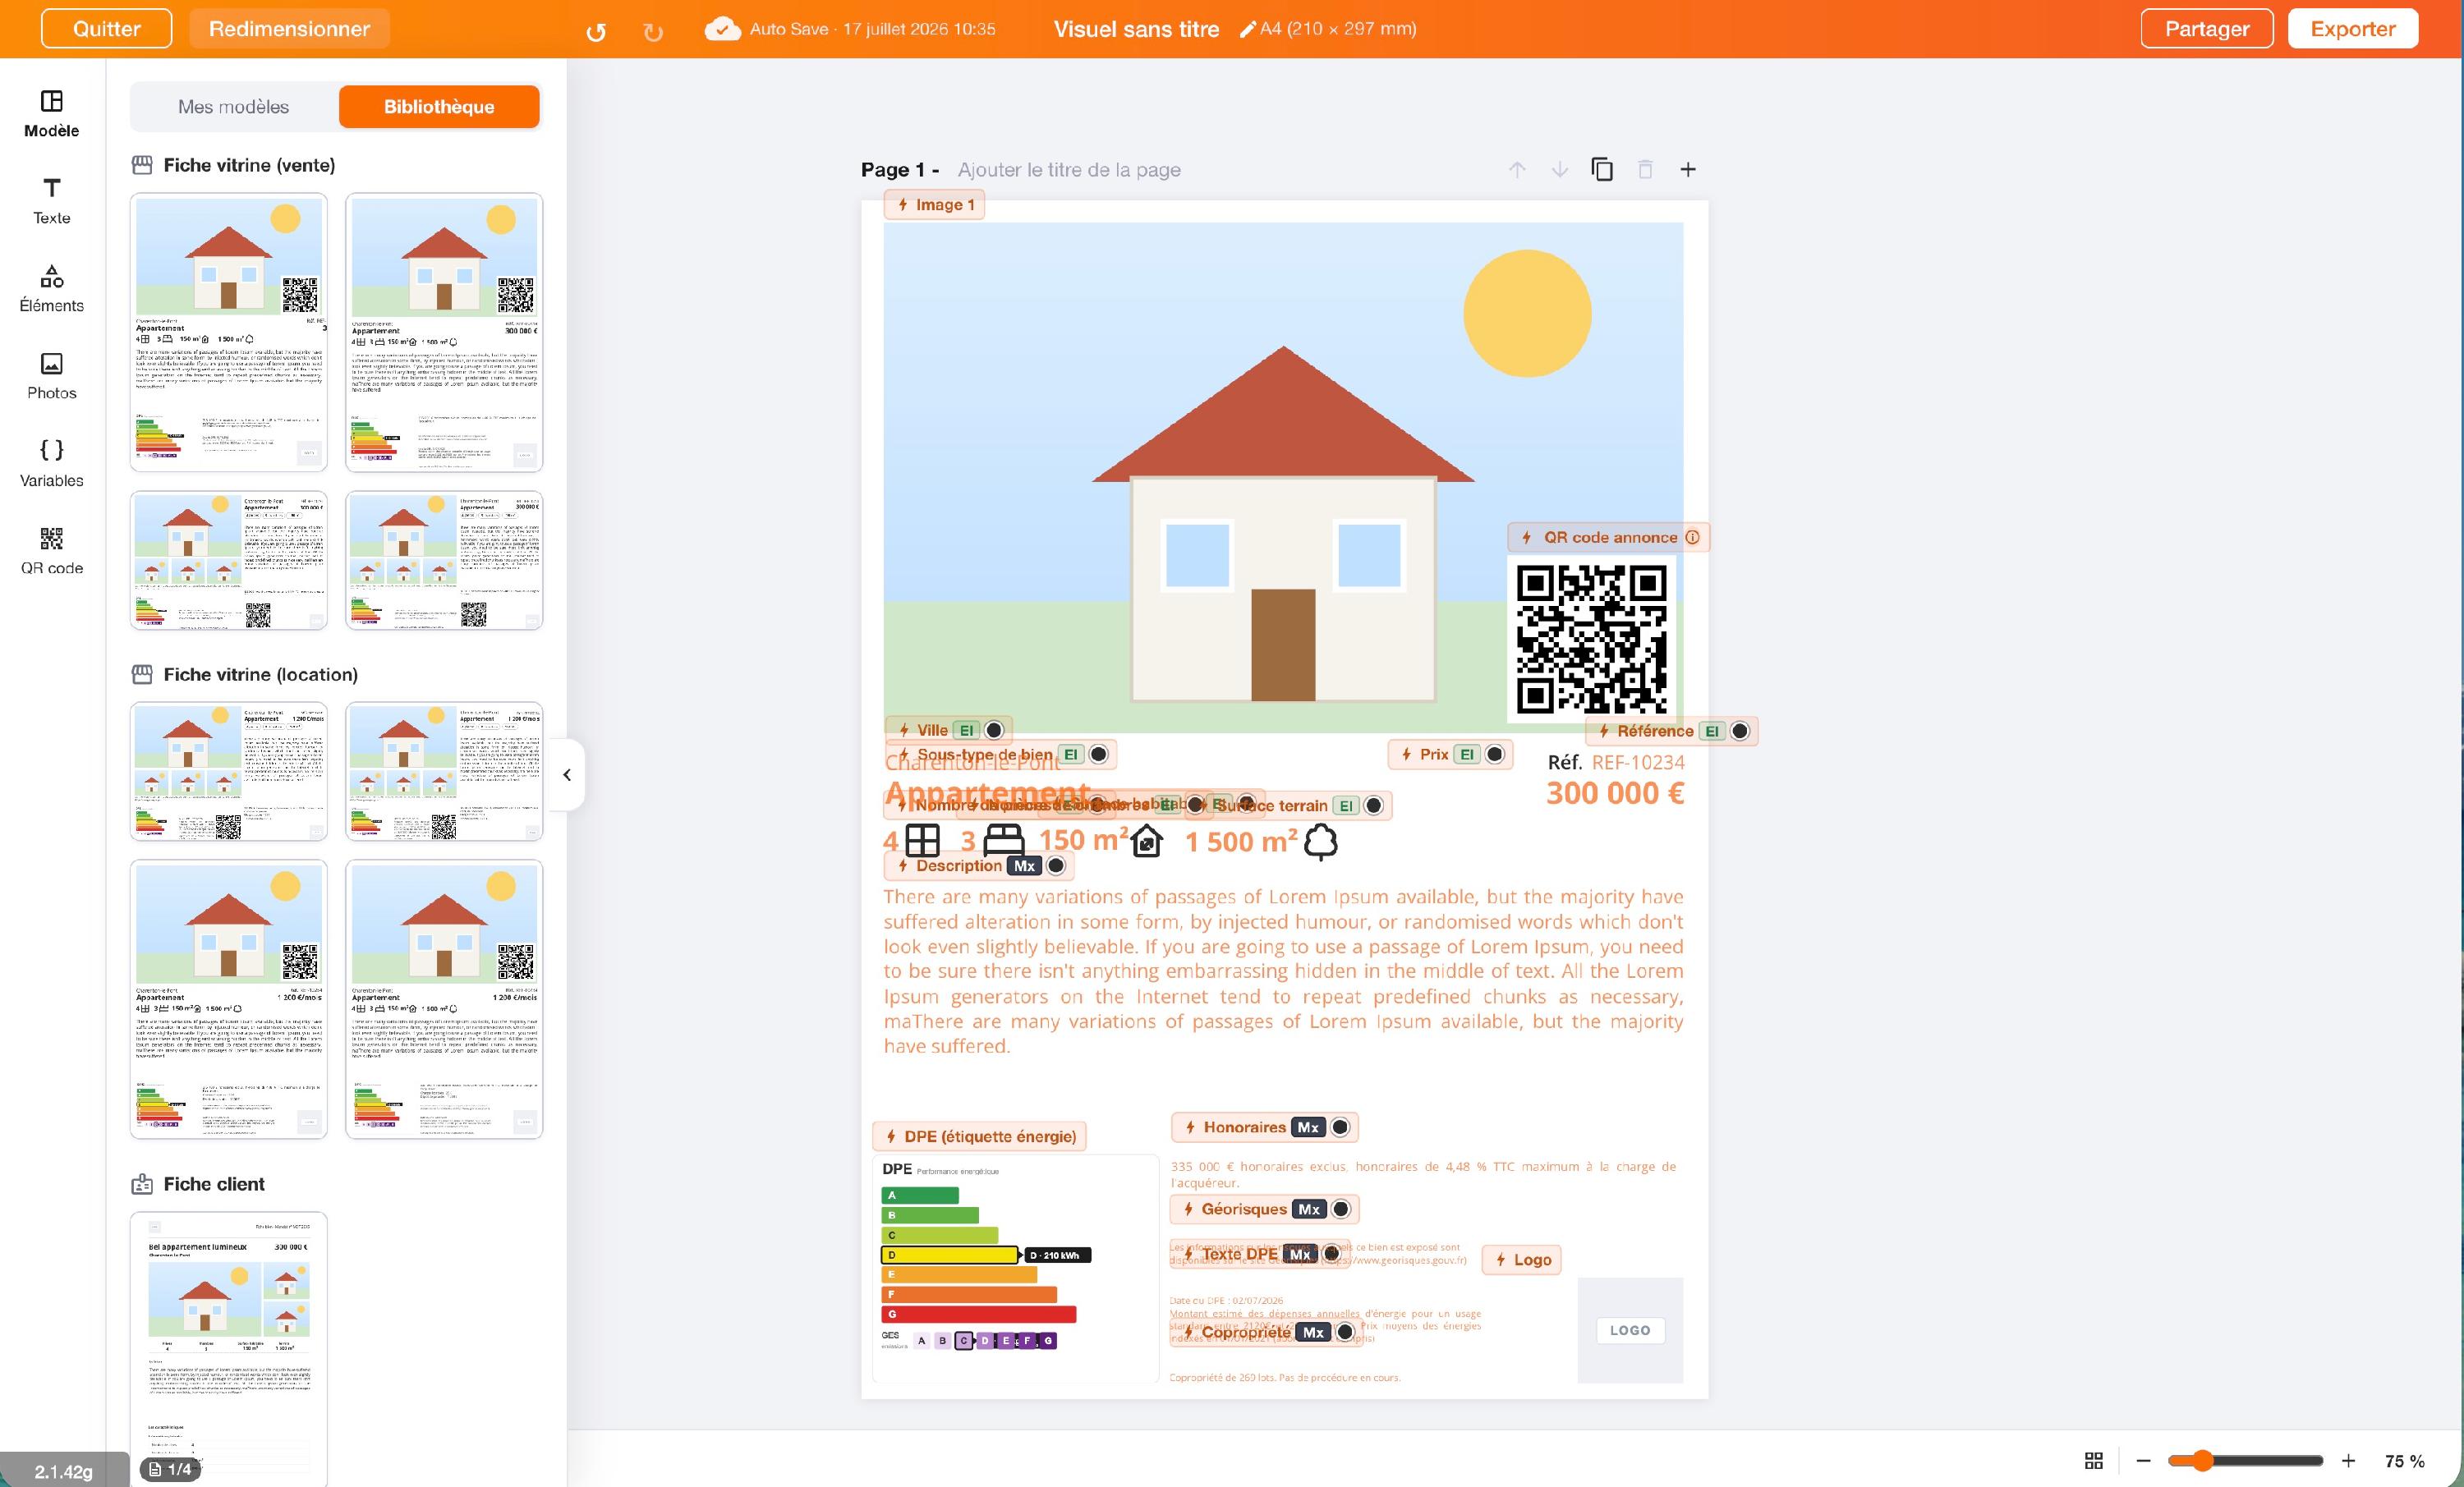Toggle the dot on the Ville tag

point(994,730)
